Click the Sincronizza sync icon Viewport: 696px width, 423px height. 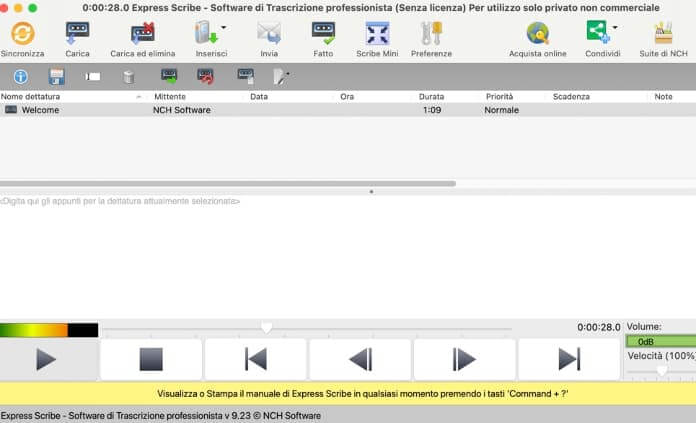click(23, 33)
